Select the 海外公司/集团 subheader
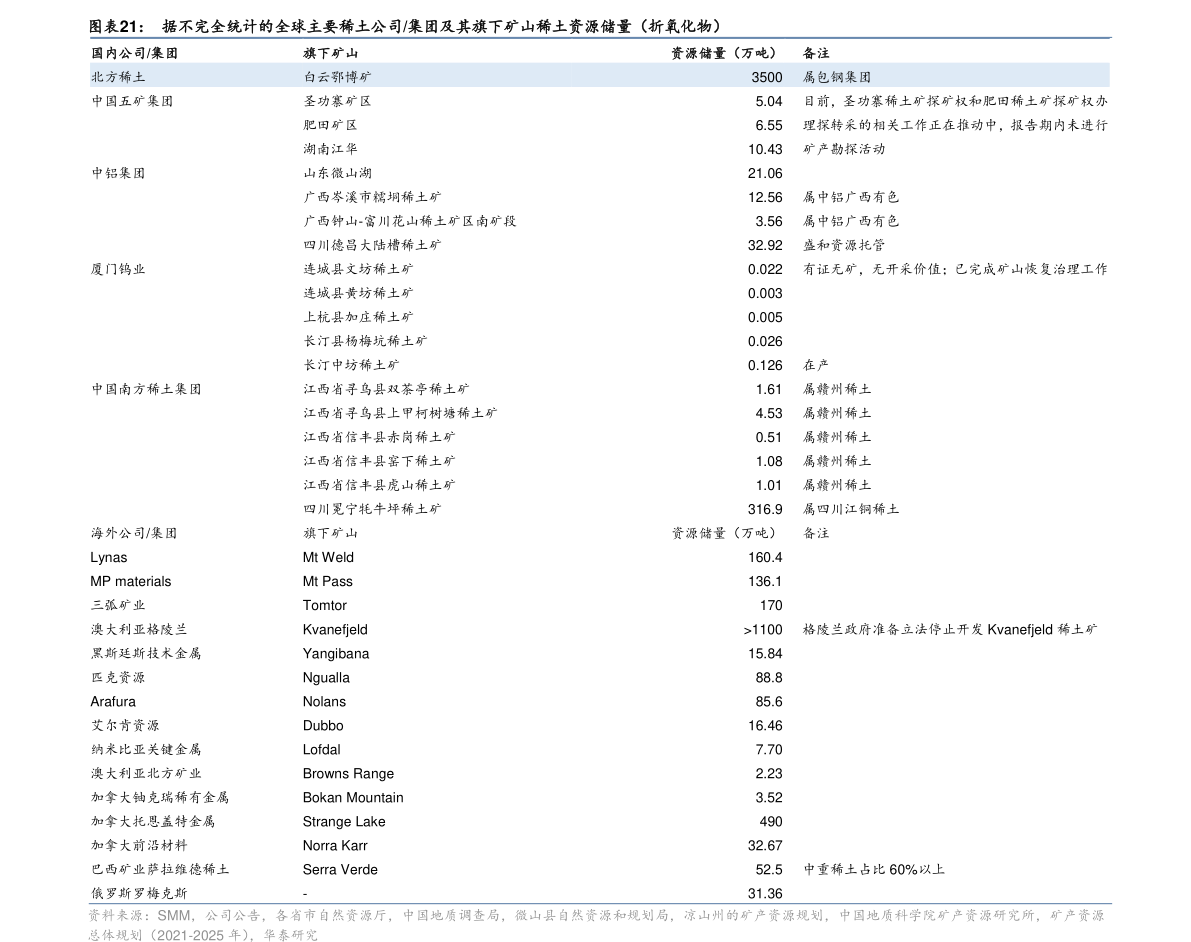Image resolution: width=1191 pixels, height=942 pixels. coord(134,533)
